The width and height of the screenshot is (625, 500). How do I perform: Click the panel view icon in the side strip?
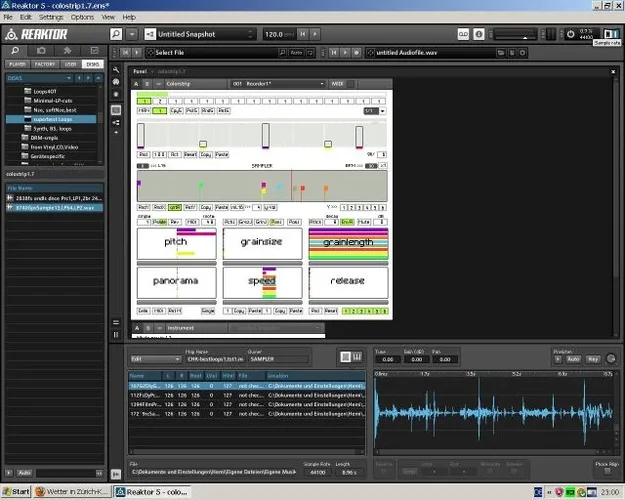pyautogui.click(x=116, y=110)
